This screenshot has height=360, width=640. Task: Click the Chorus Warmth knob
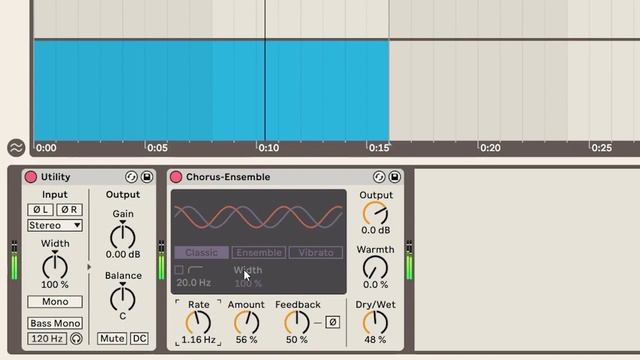[375, 268]
